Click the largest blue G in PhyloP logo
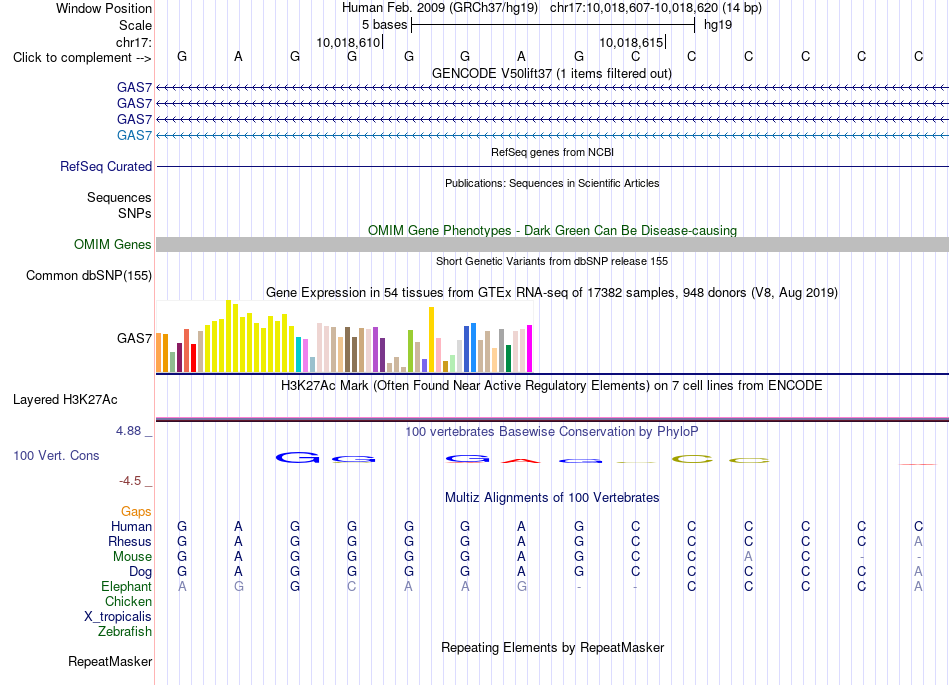This screenshot has width=950, height=685. (297, 458)
